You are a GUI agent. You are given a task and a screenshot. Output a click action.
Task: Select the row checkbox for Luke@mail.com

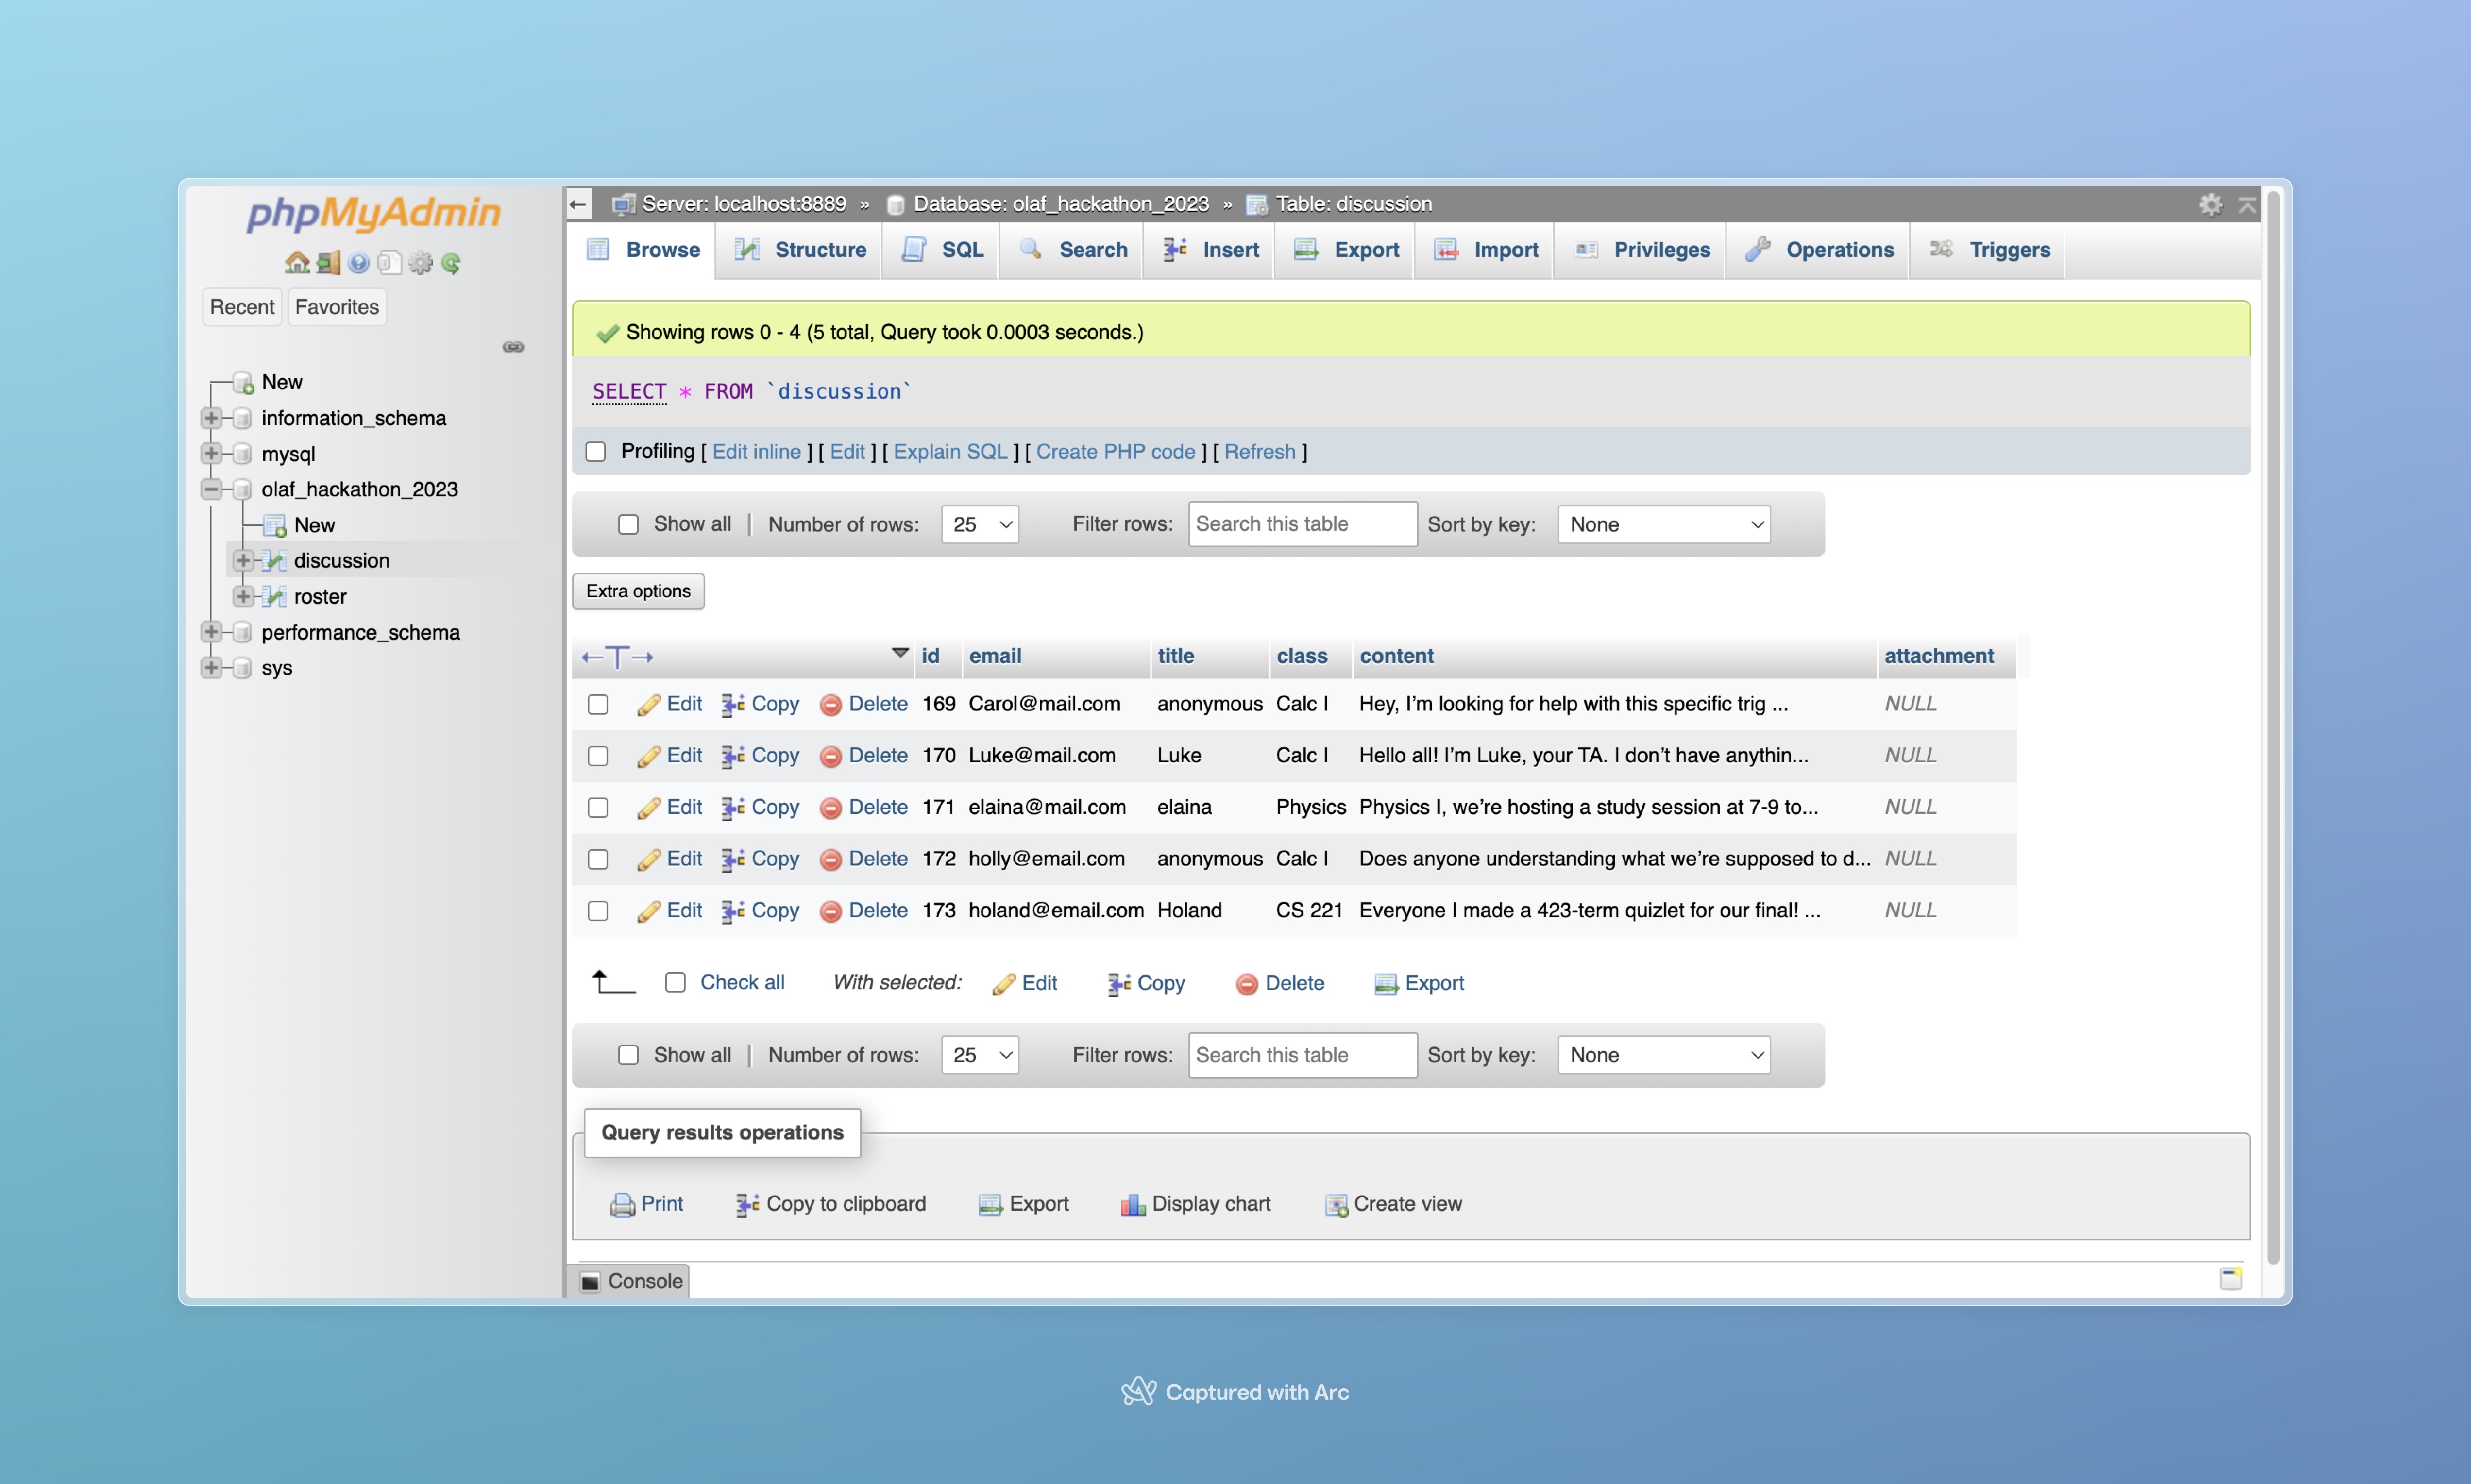[598, 756]
